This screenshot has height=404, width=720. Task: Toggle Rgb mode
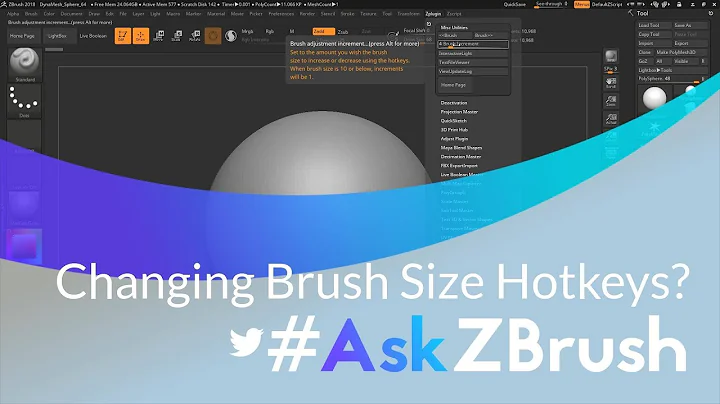[x=270, y=31]
